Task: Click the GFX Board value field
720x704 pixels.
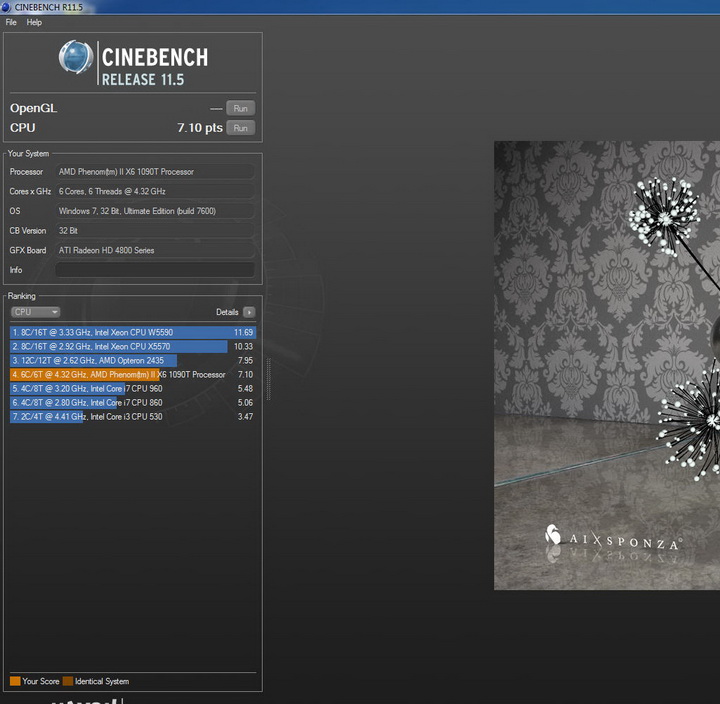Action: click(155, 250)
